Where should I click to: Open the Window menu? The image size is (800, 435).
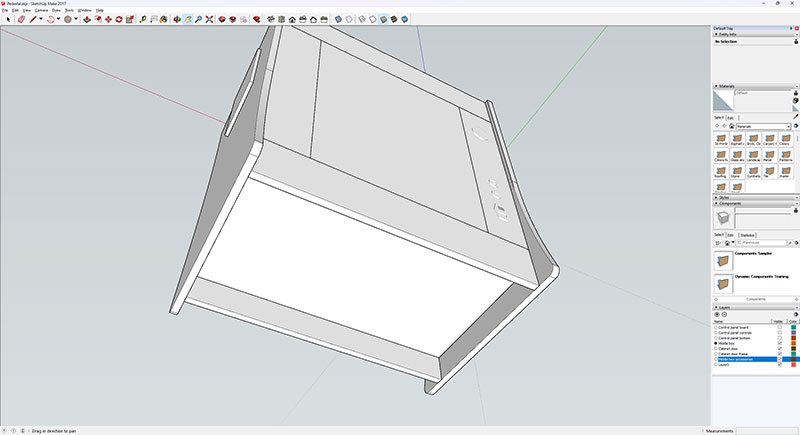84,10
